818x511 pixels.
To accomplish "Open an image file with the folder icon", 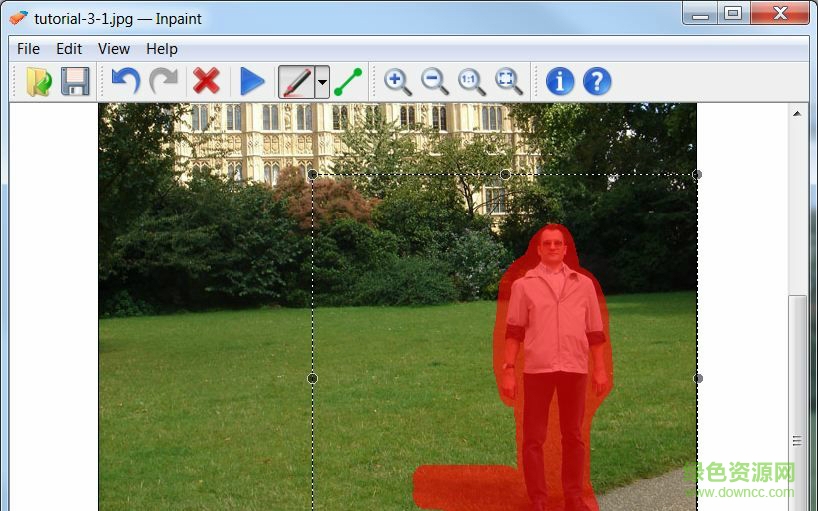I will point(39,81).
